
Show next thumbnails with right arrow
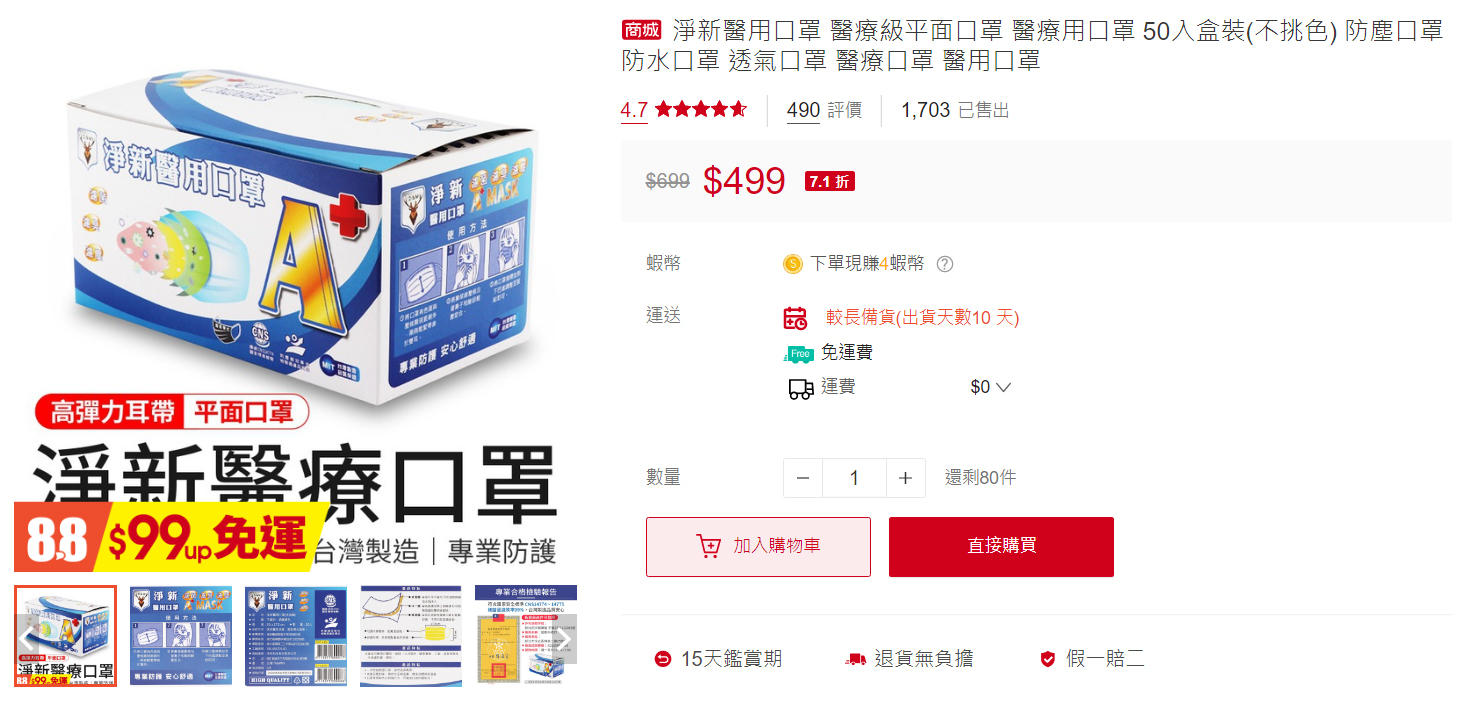coord(563,637)
